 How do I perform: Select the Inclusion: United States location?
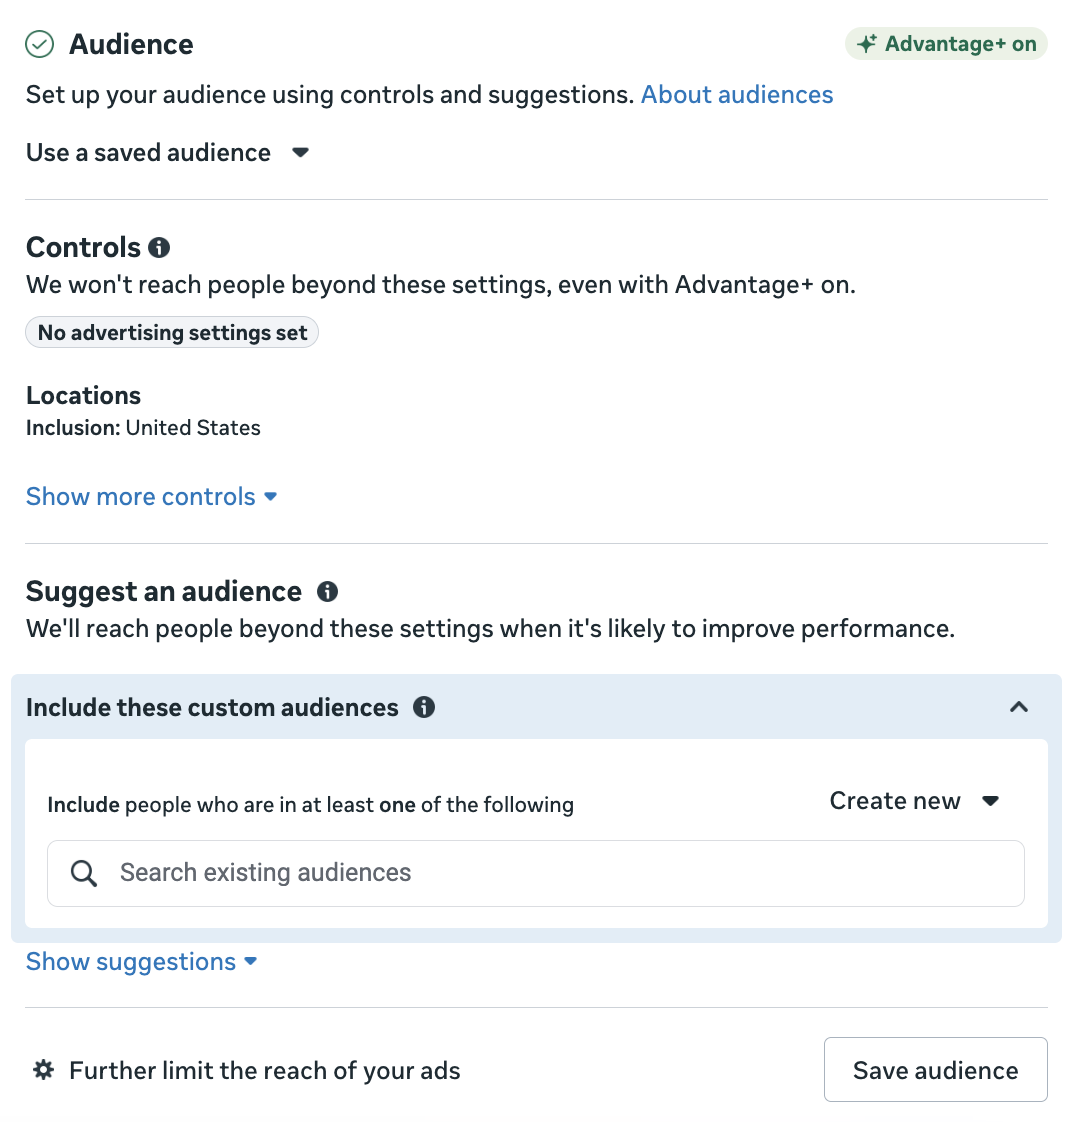(x=143, y=428)
